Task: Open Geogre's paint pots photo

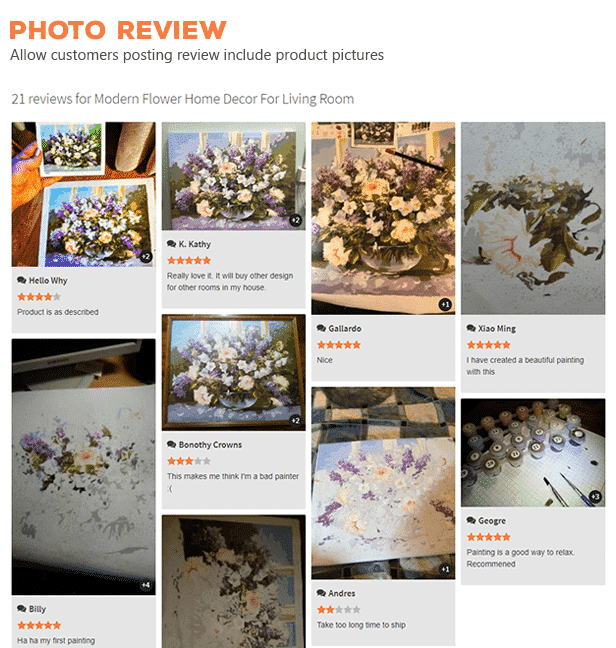Action: [533, 453]
